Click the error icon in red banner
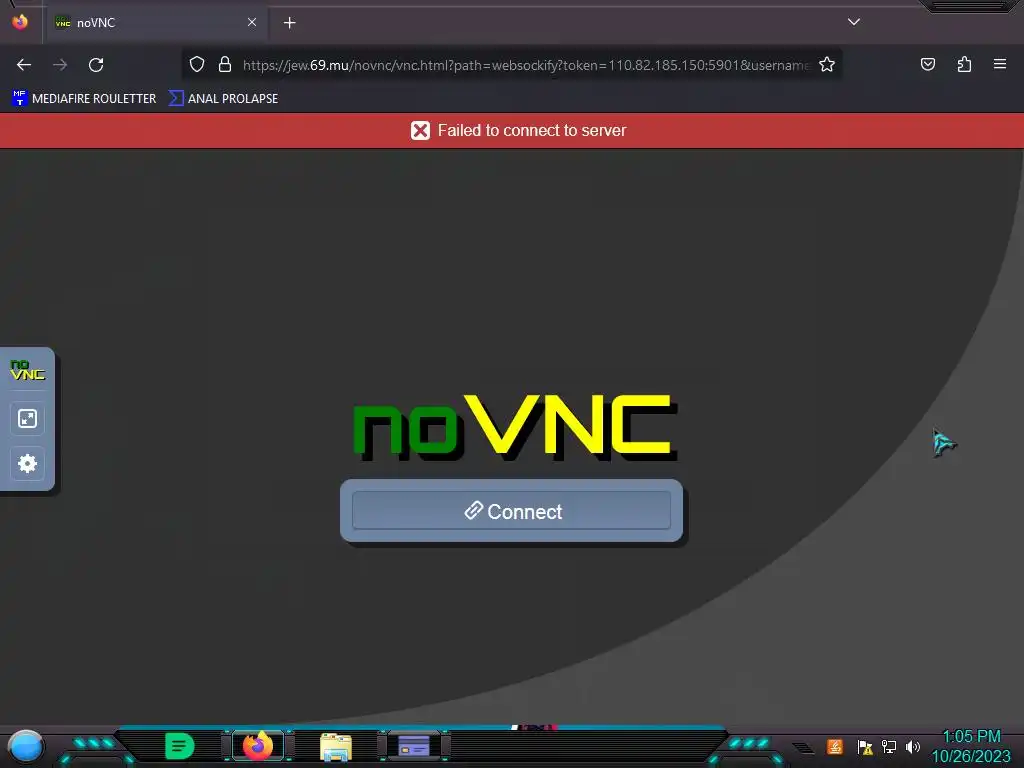The width and height of the screenshot is (1024, 768). coord(421,131)
